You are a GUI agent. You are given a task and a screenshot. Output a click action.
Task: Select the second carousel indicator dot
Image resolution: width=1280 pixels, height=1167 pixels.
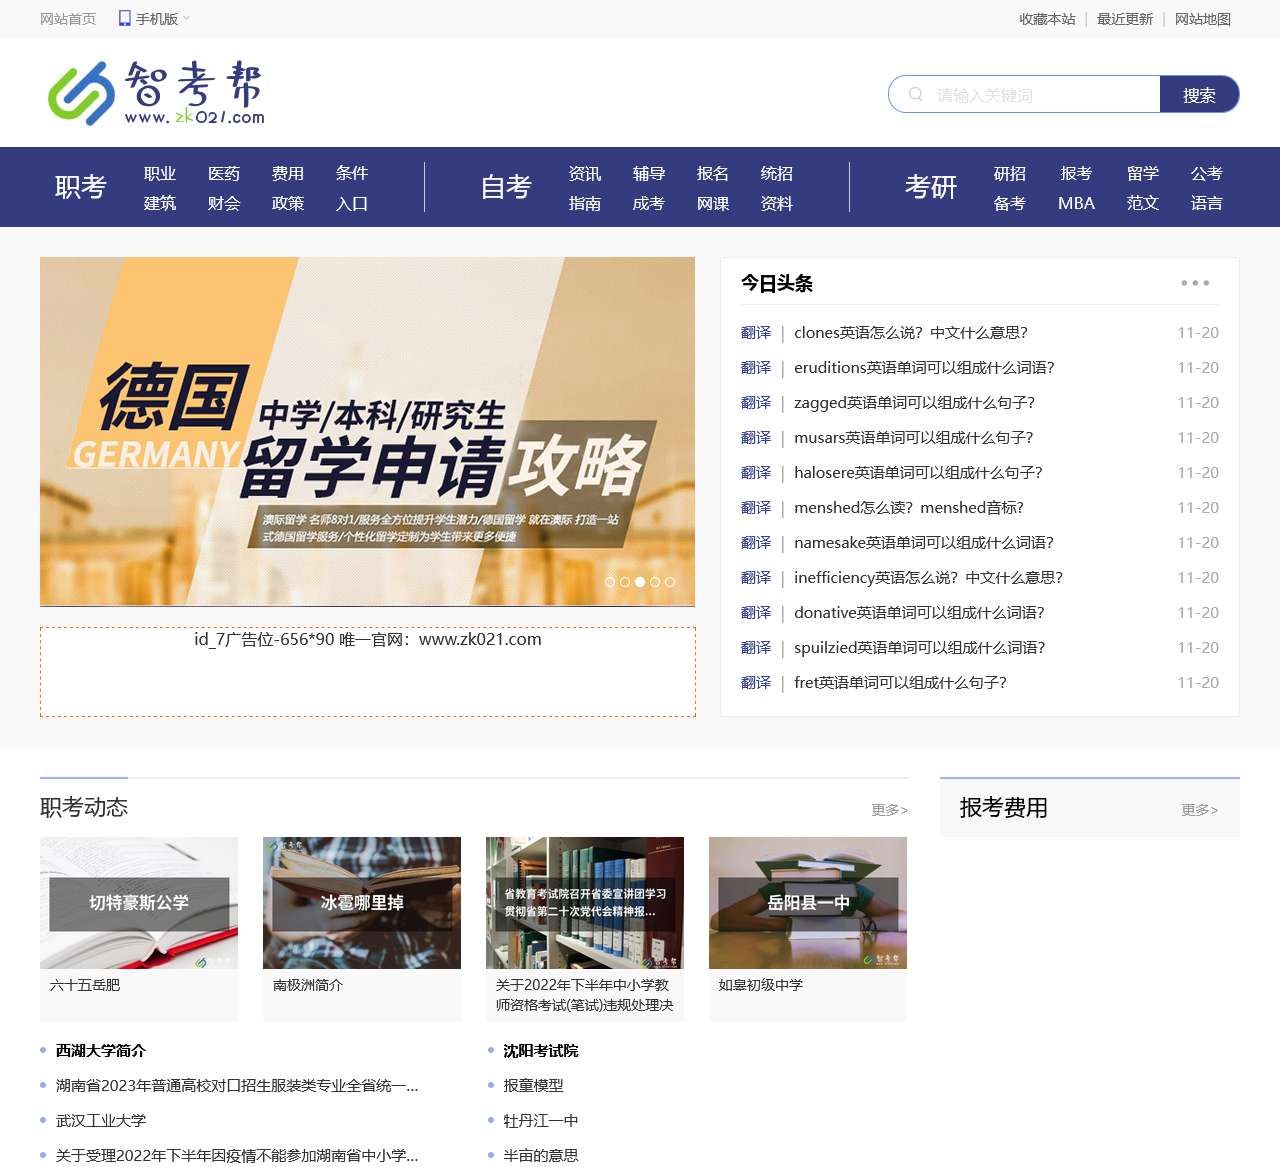point(626,581)
